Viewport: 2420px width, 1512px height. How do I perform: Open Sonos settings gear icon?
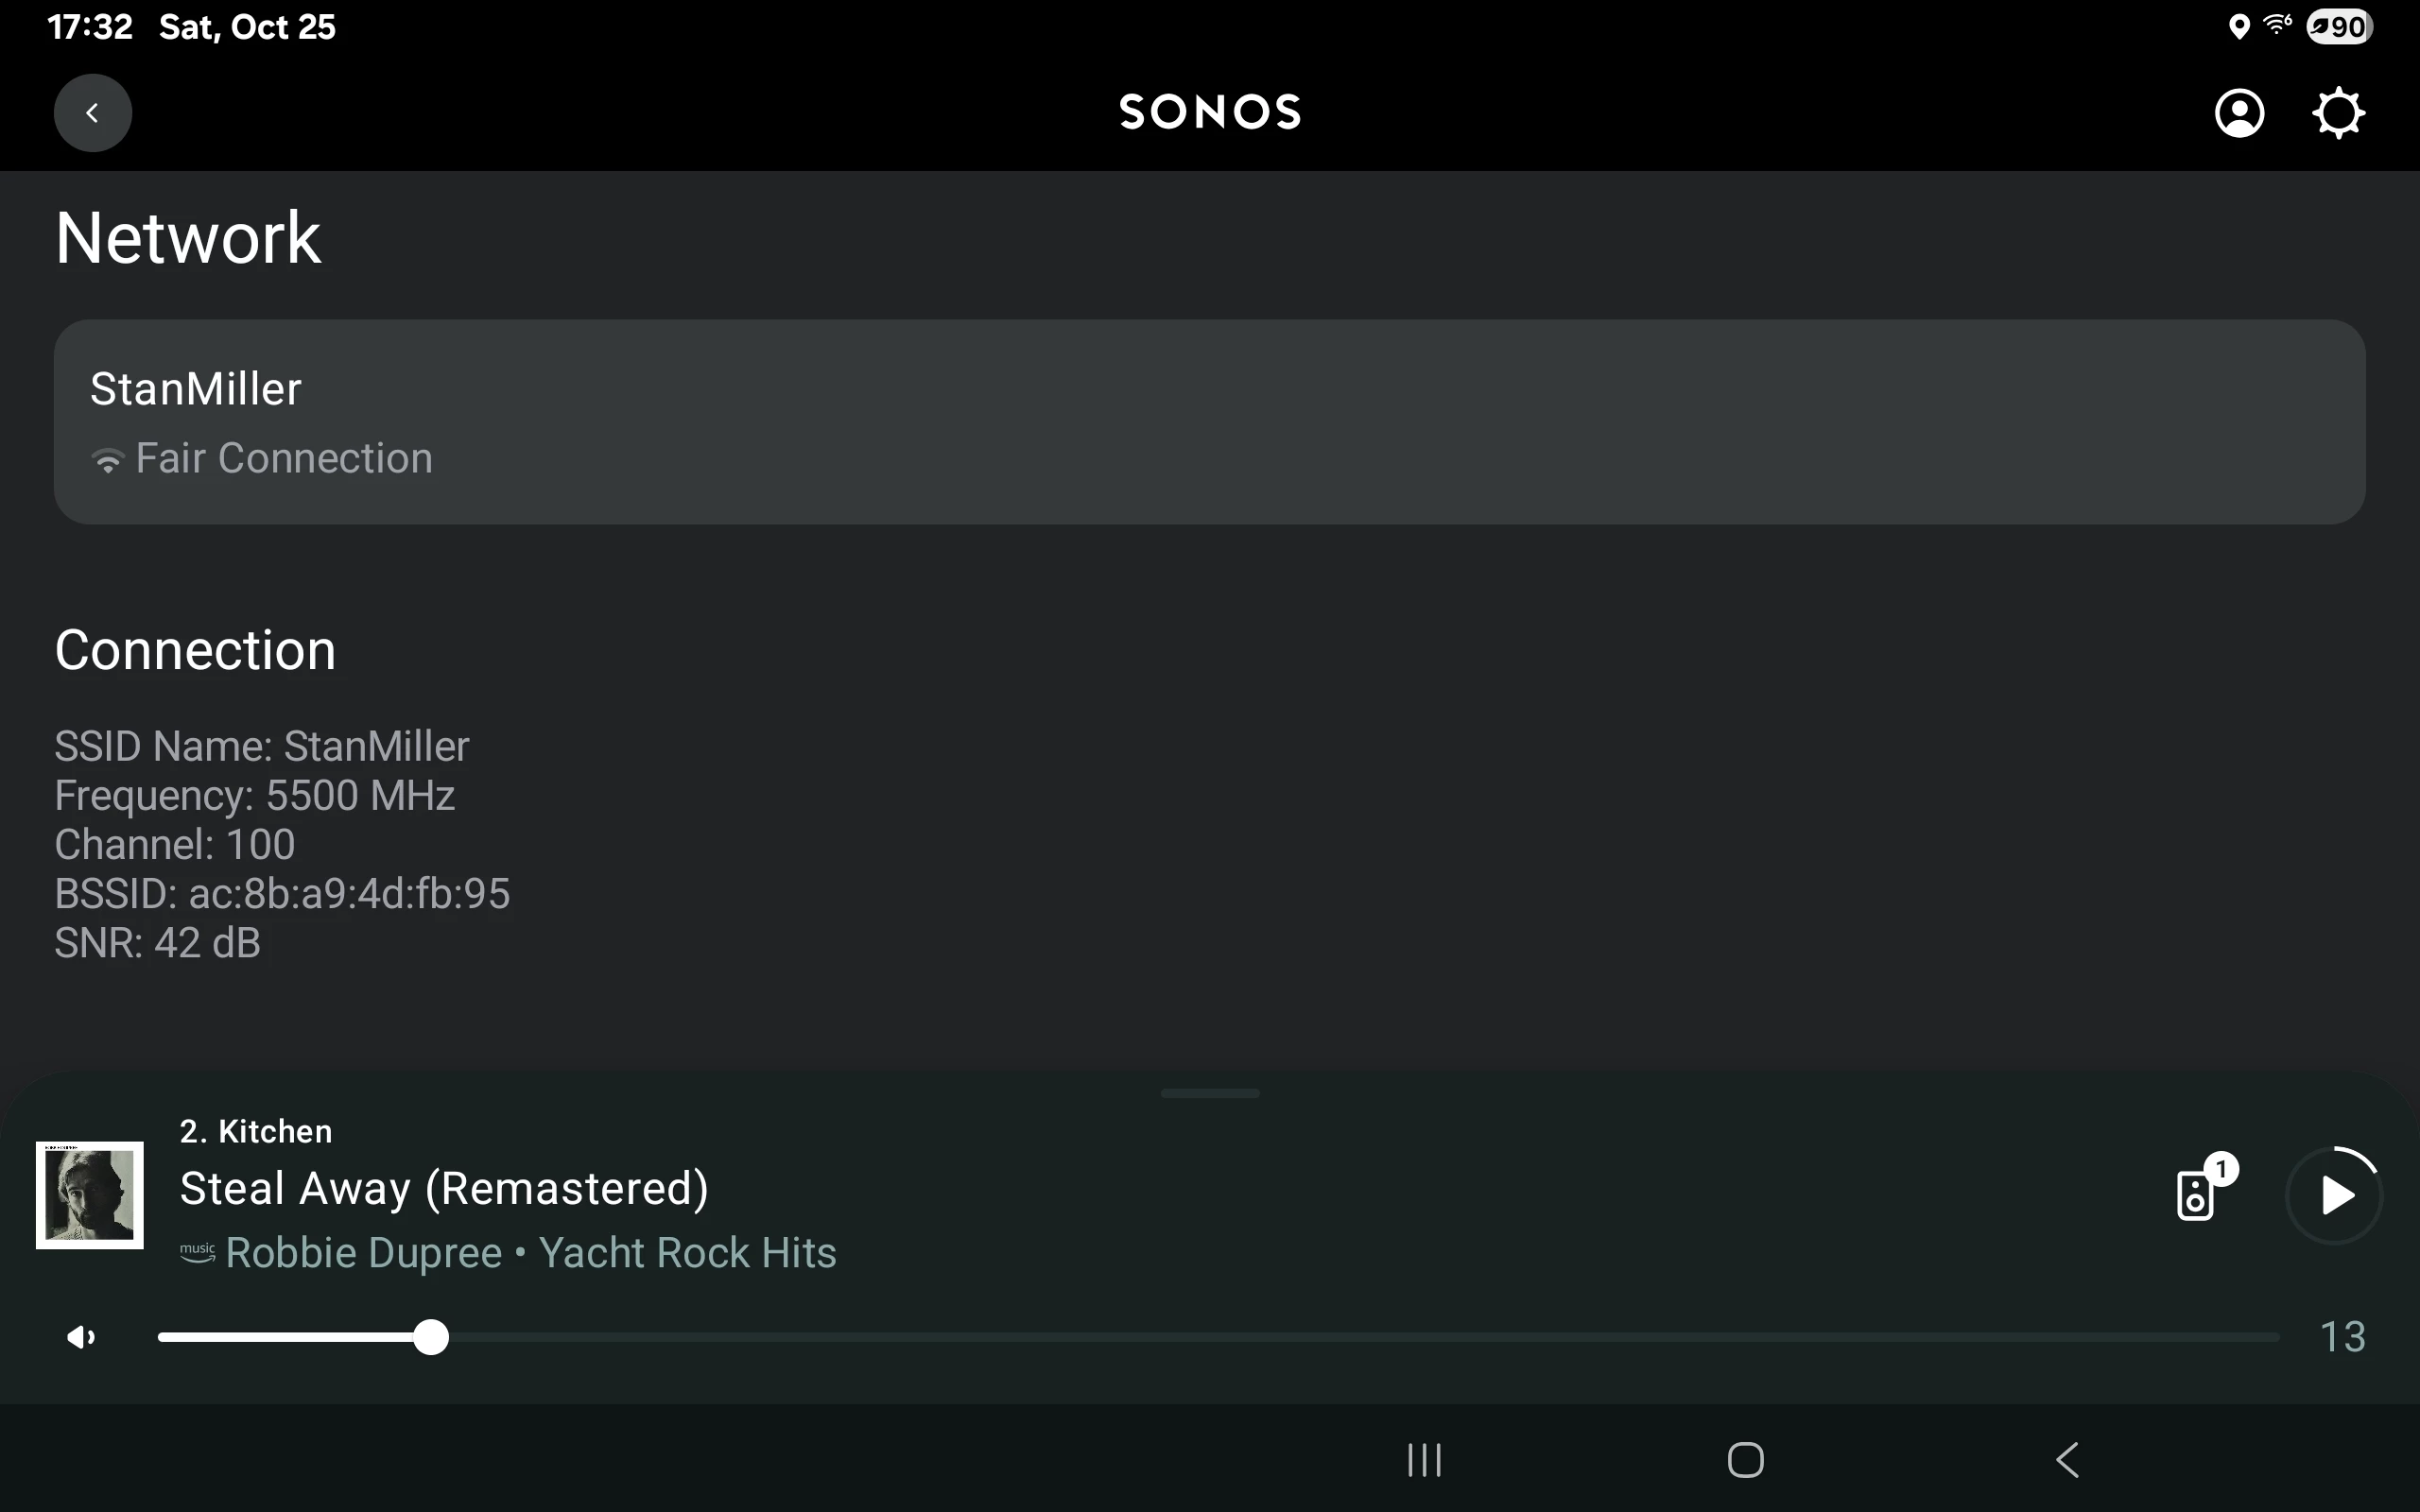2338,113
